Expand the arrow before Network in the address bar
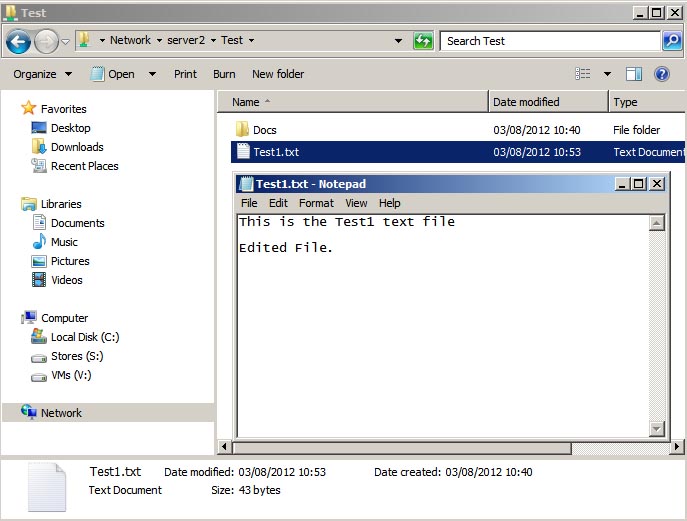This screenshot has width=687, height=521. [102, 41]
